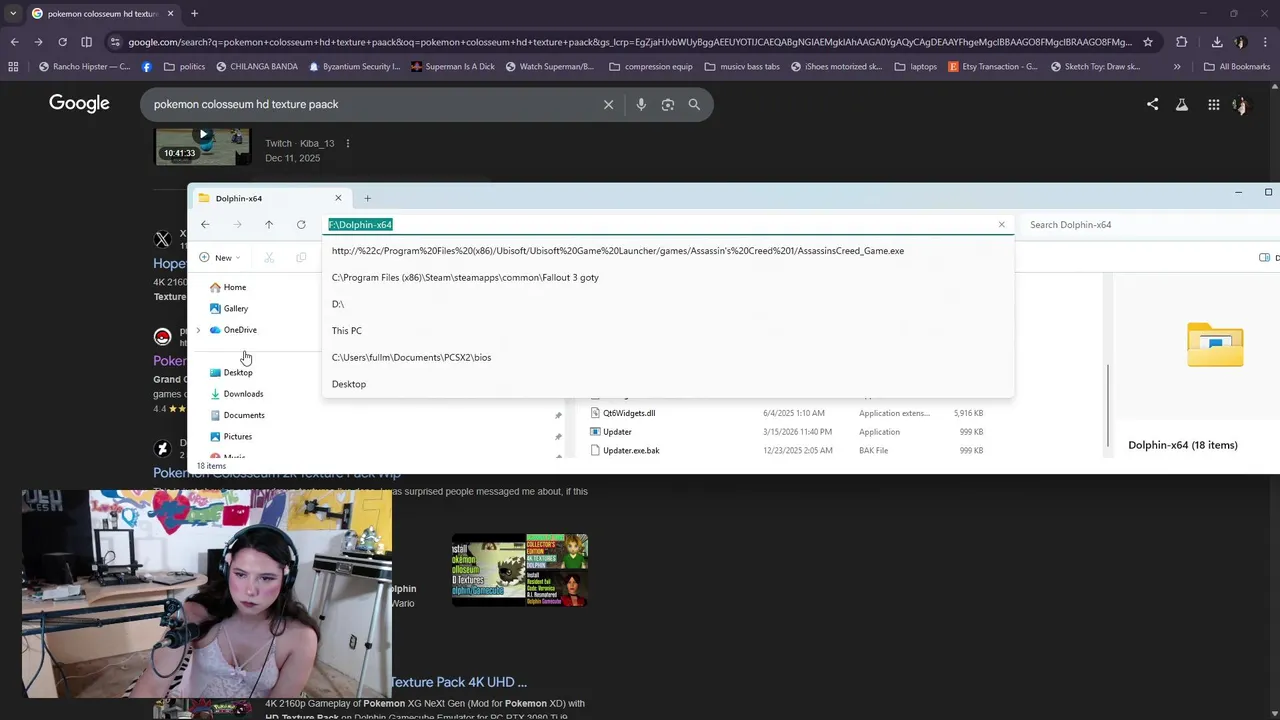Image resolution: width=1280 pixels, height=720 pixels.
Task: Open Desktop in Explorer quick access
Action: pos(231,372)
